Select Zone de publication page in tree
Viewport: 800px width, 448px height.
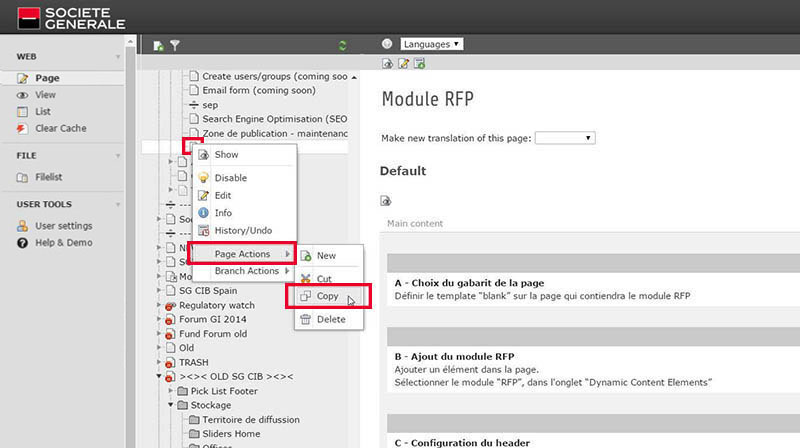pyautogui.click(x=274, y=133)
